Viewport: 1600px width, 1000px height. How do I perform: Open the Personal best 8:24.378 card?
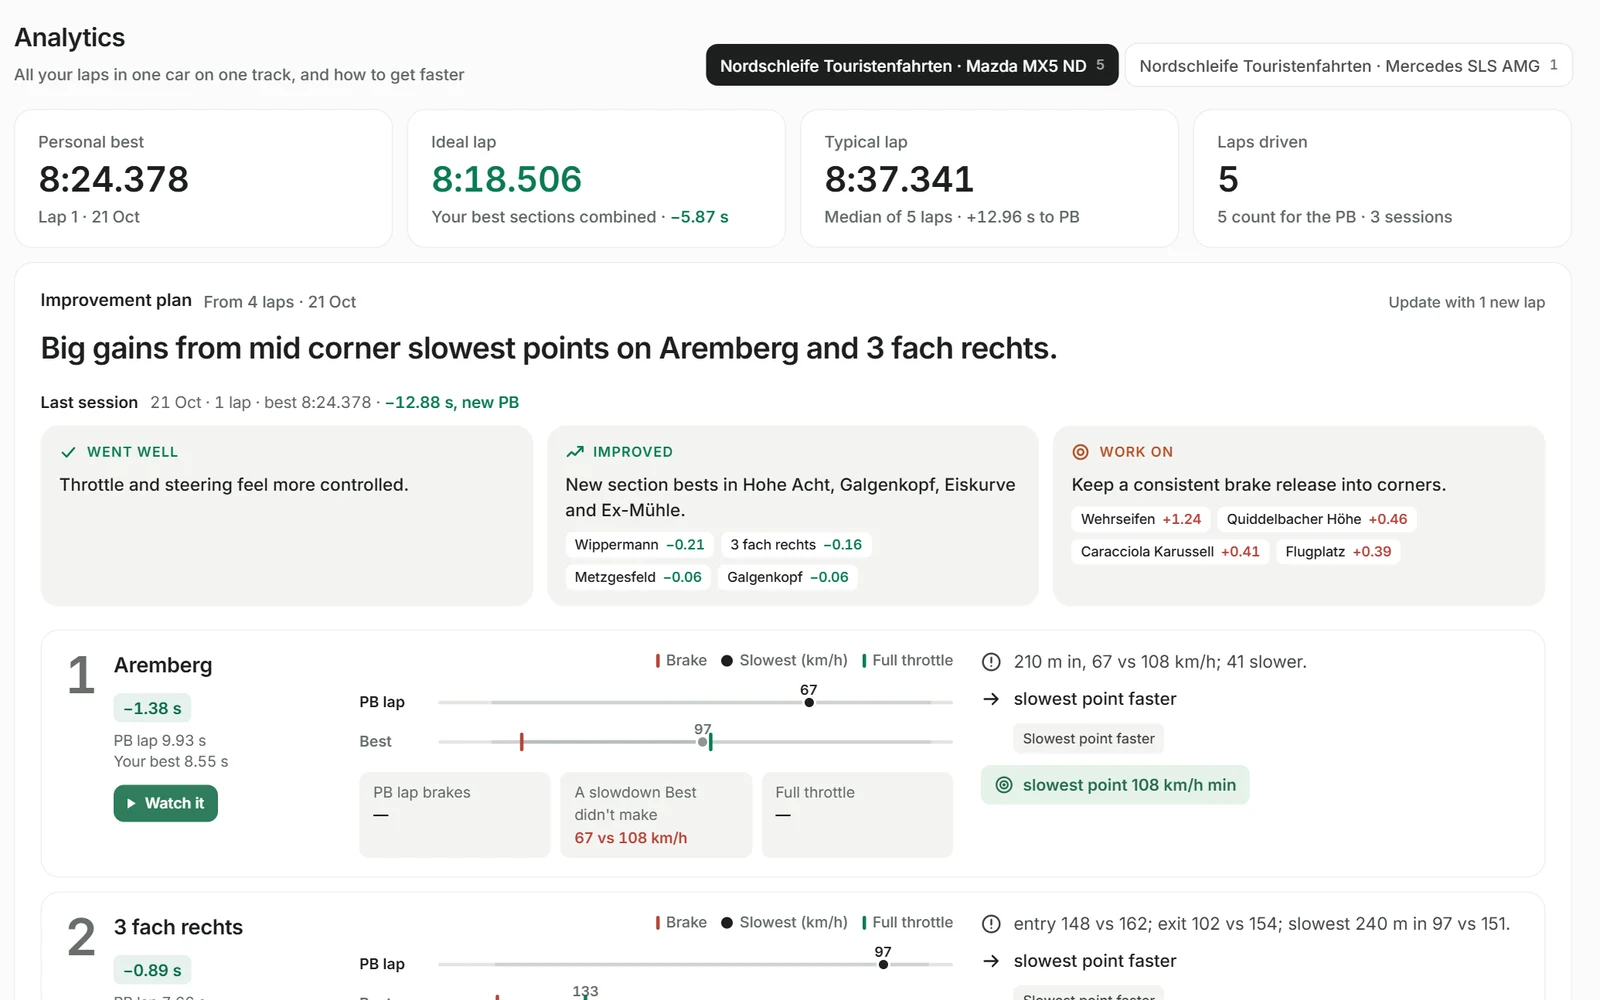click(203, 178)
